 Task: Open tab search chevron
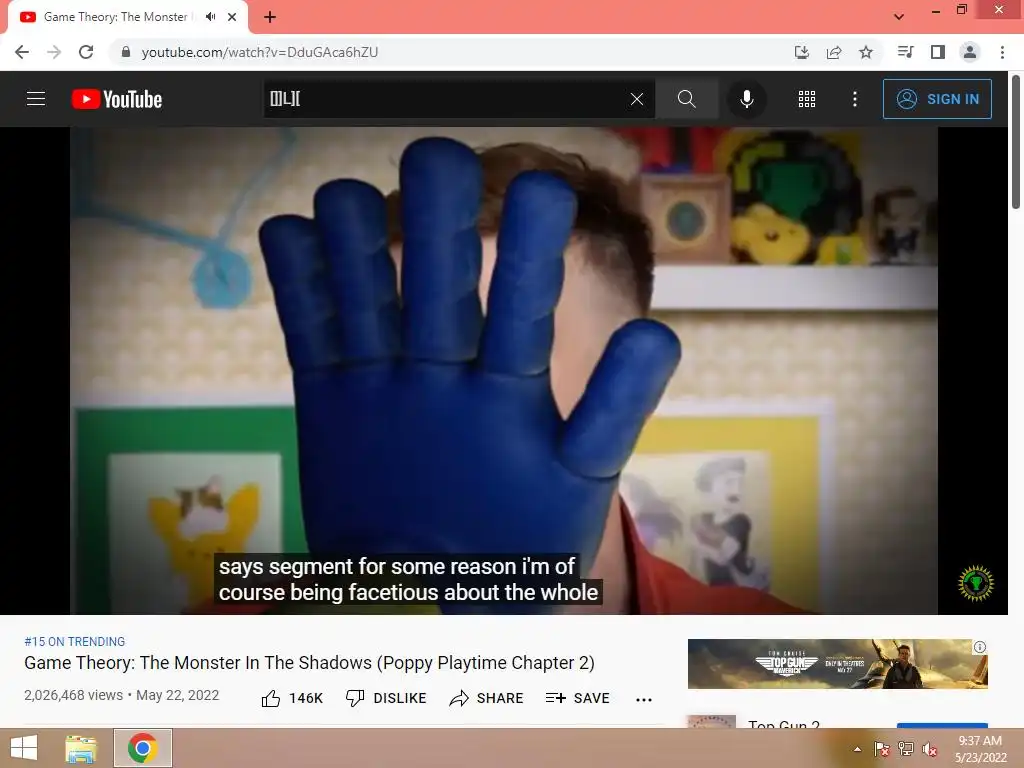(899, 17)
